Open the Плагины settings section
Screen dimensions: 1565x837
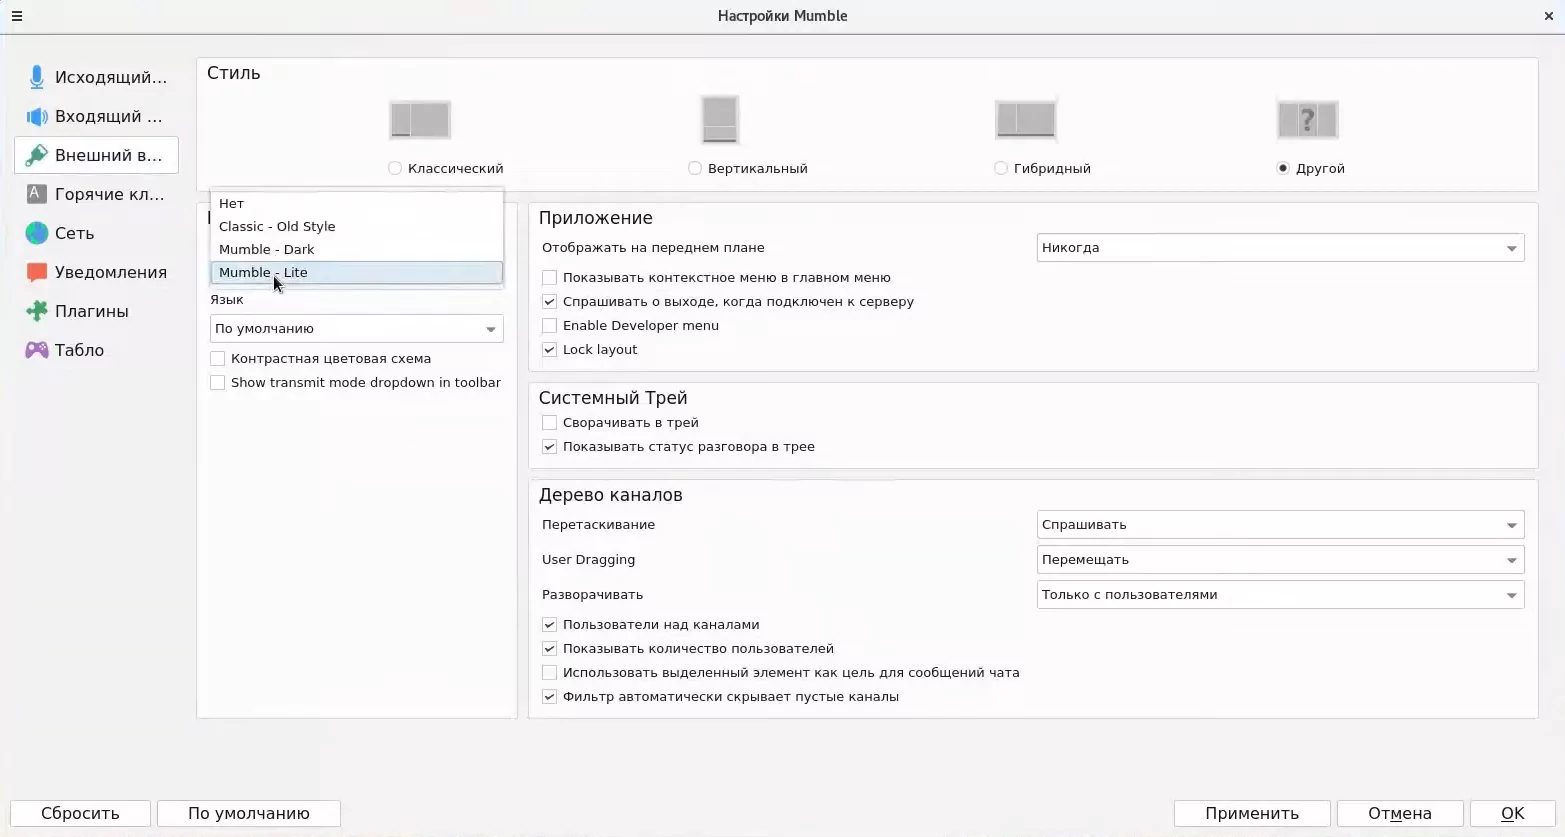(96, 311)
